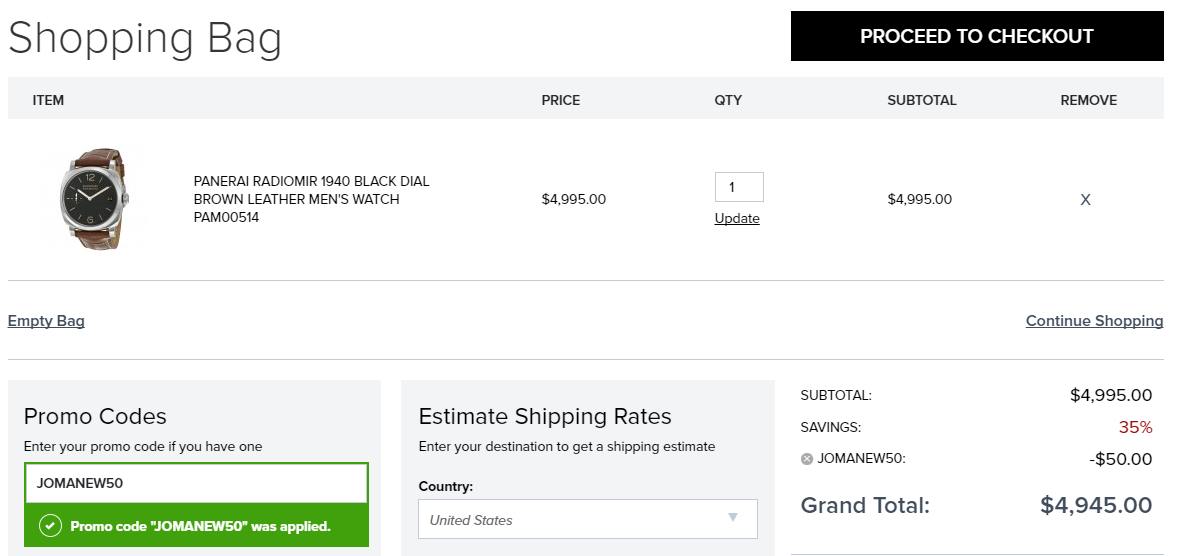Click the Promo Codes heading
The width and height of the screenshot is (1179, 556).
[95, 416]
